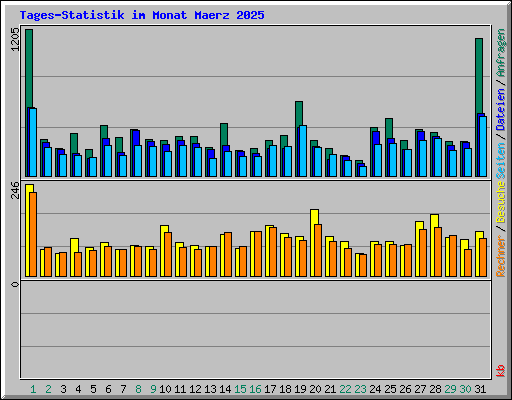This screenshot has width=512, height=400.
Task: Click the 1205 axis value
Action: (15, 39)
